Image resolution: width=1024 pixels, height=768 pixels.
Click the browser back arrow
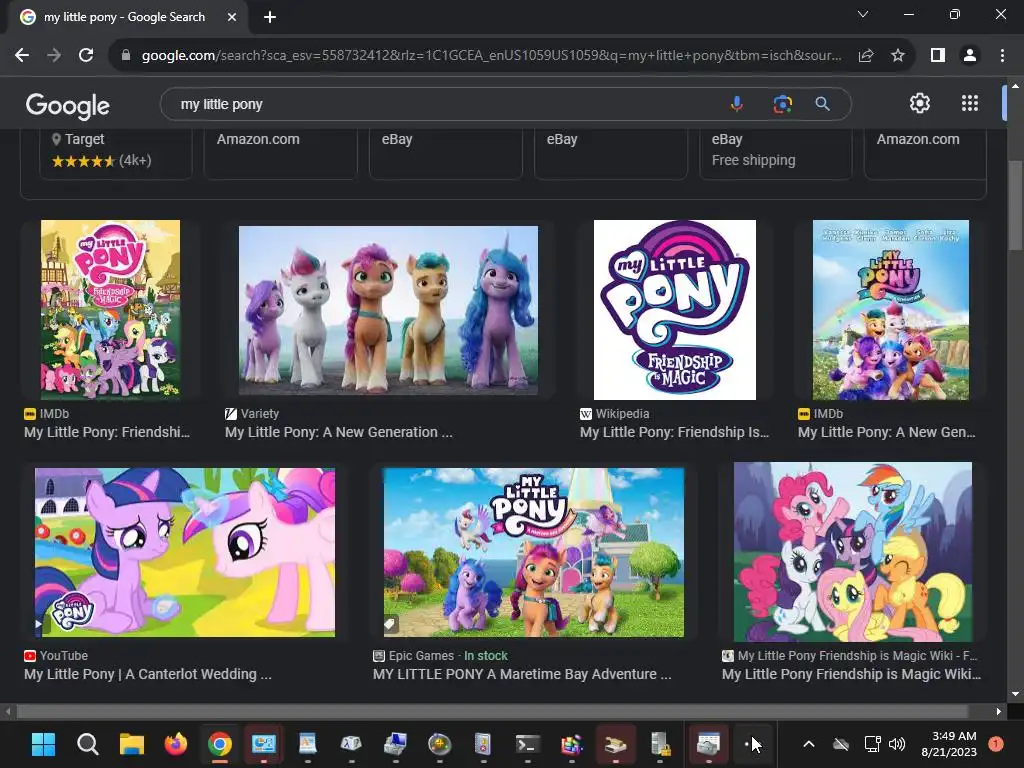click(x=22, y=56)
